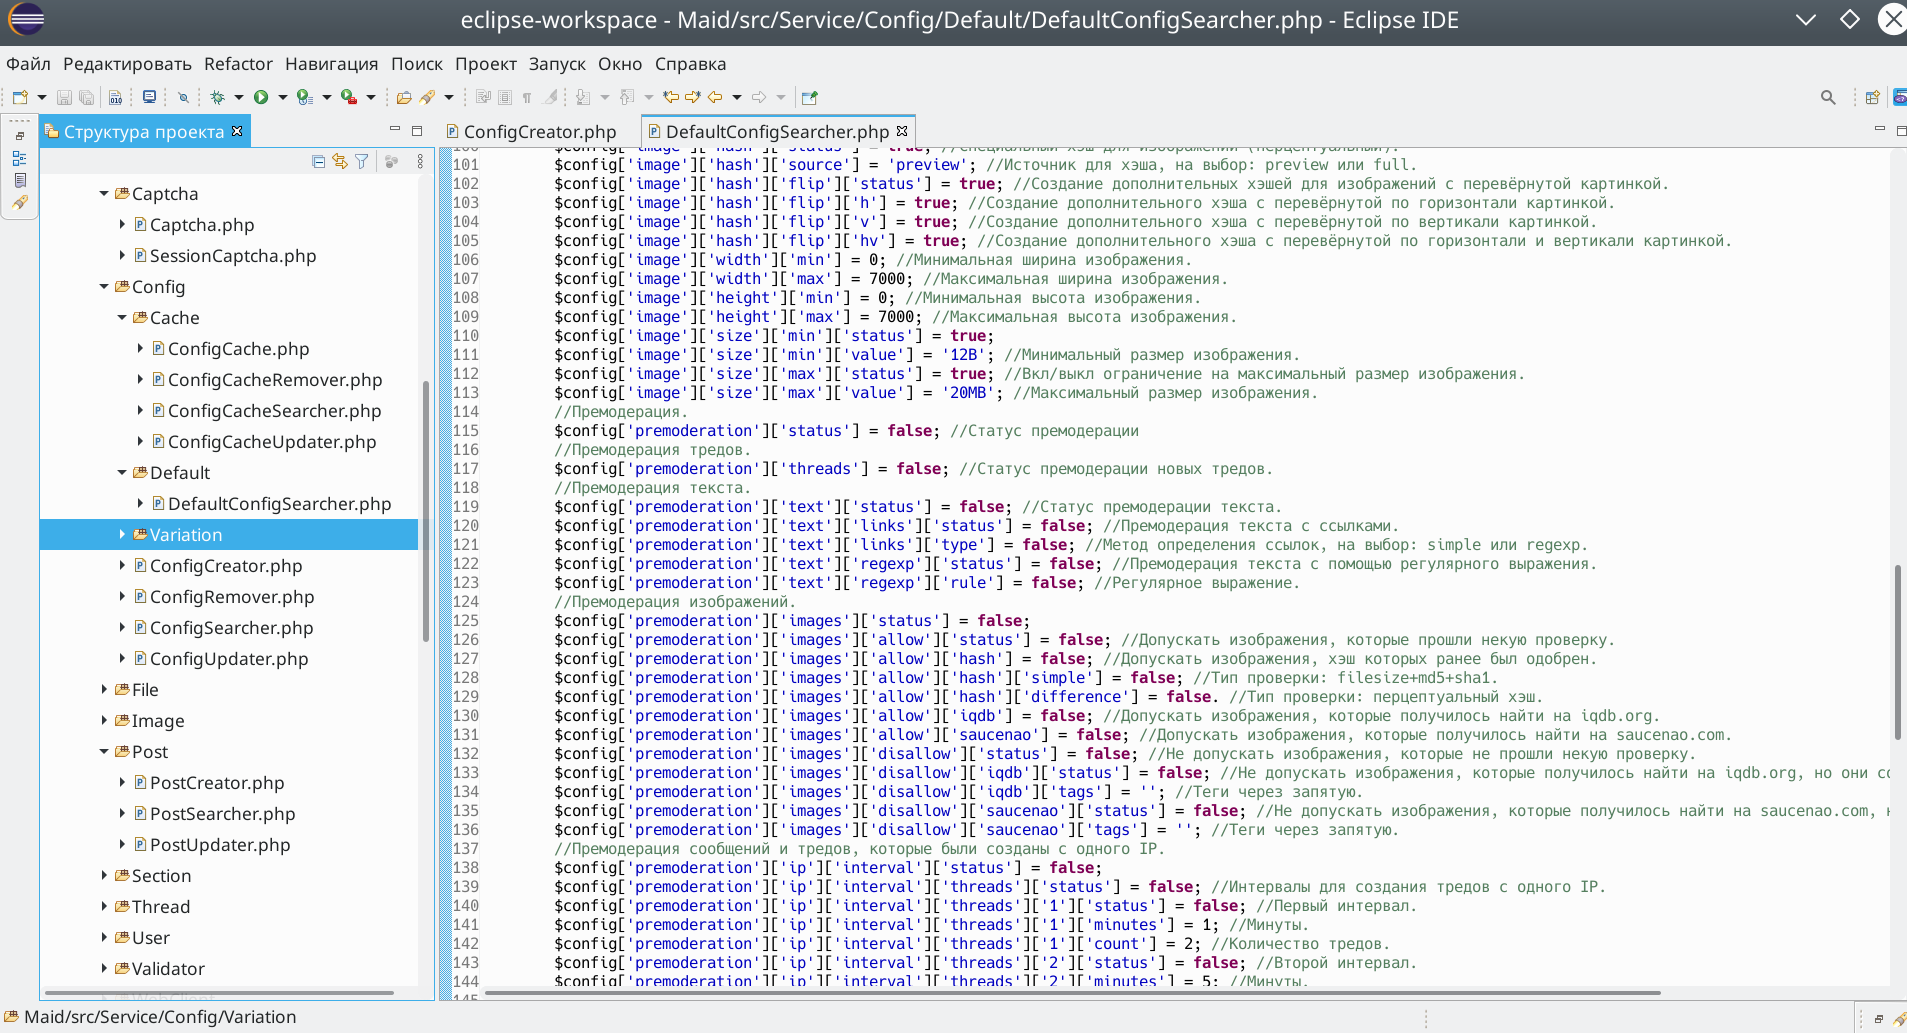
Task: Open the project panel filter icon
Action: [362, 161]
